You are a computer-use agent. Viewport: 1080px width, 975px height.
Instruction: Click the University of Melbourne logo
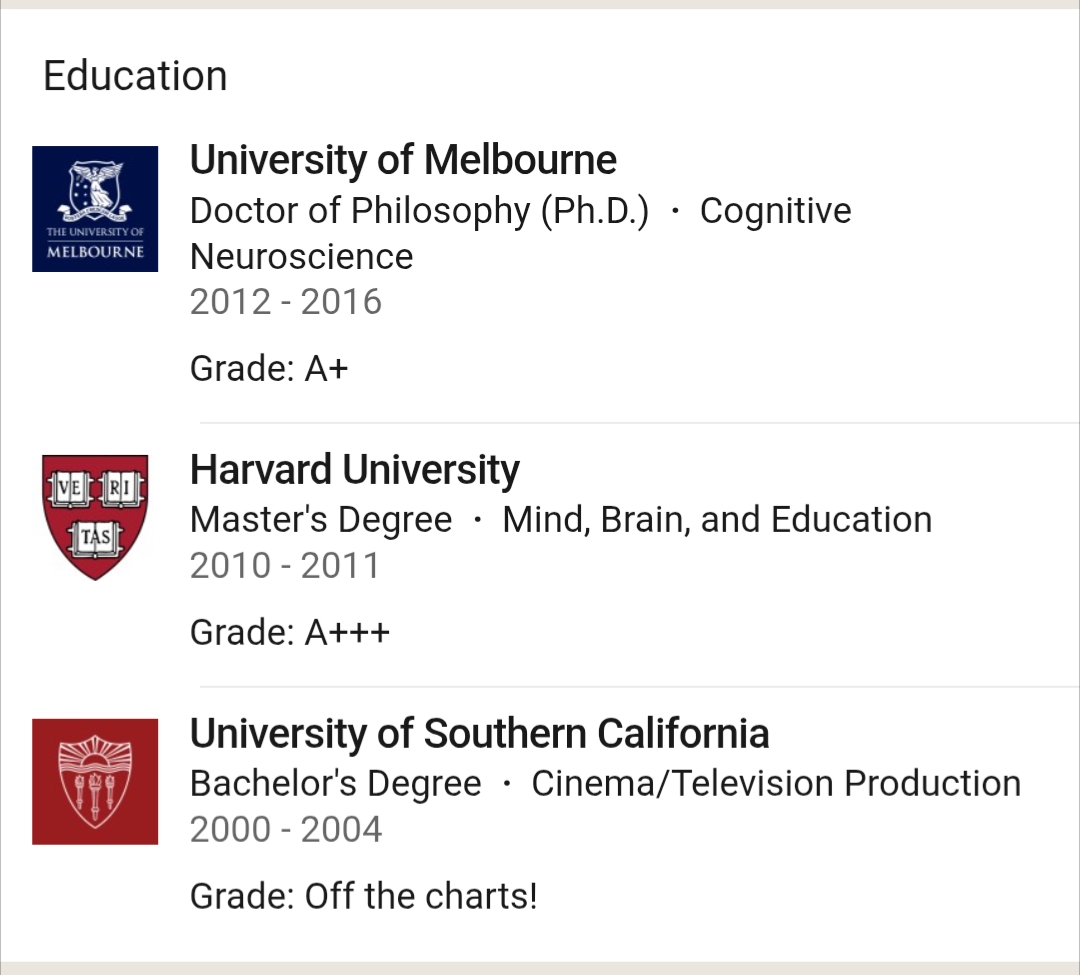(95, 208)
